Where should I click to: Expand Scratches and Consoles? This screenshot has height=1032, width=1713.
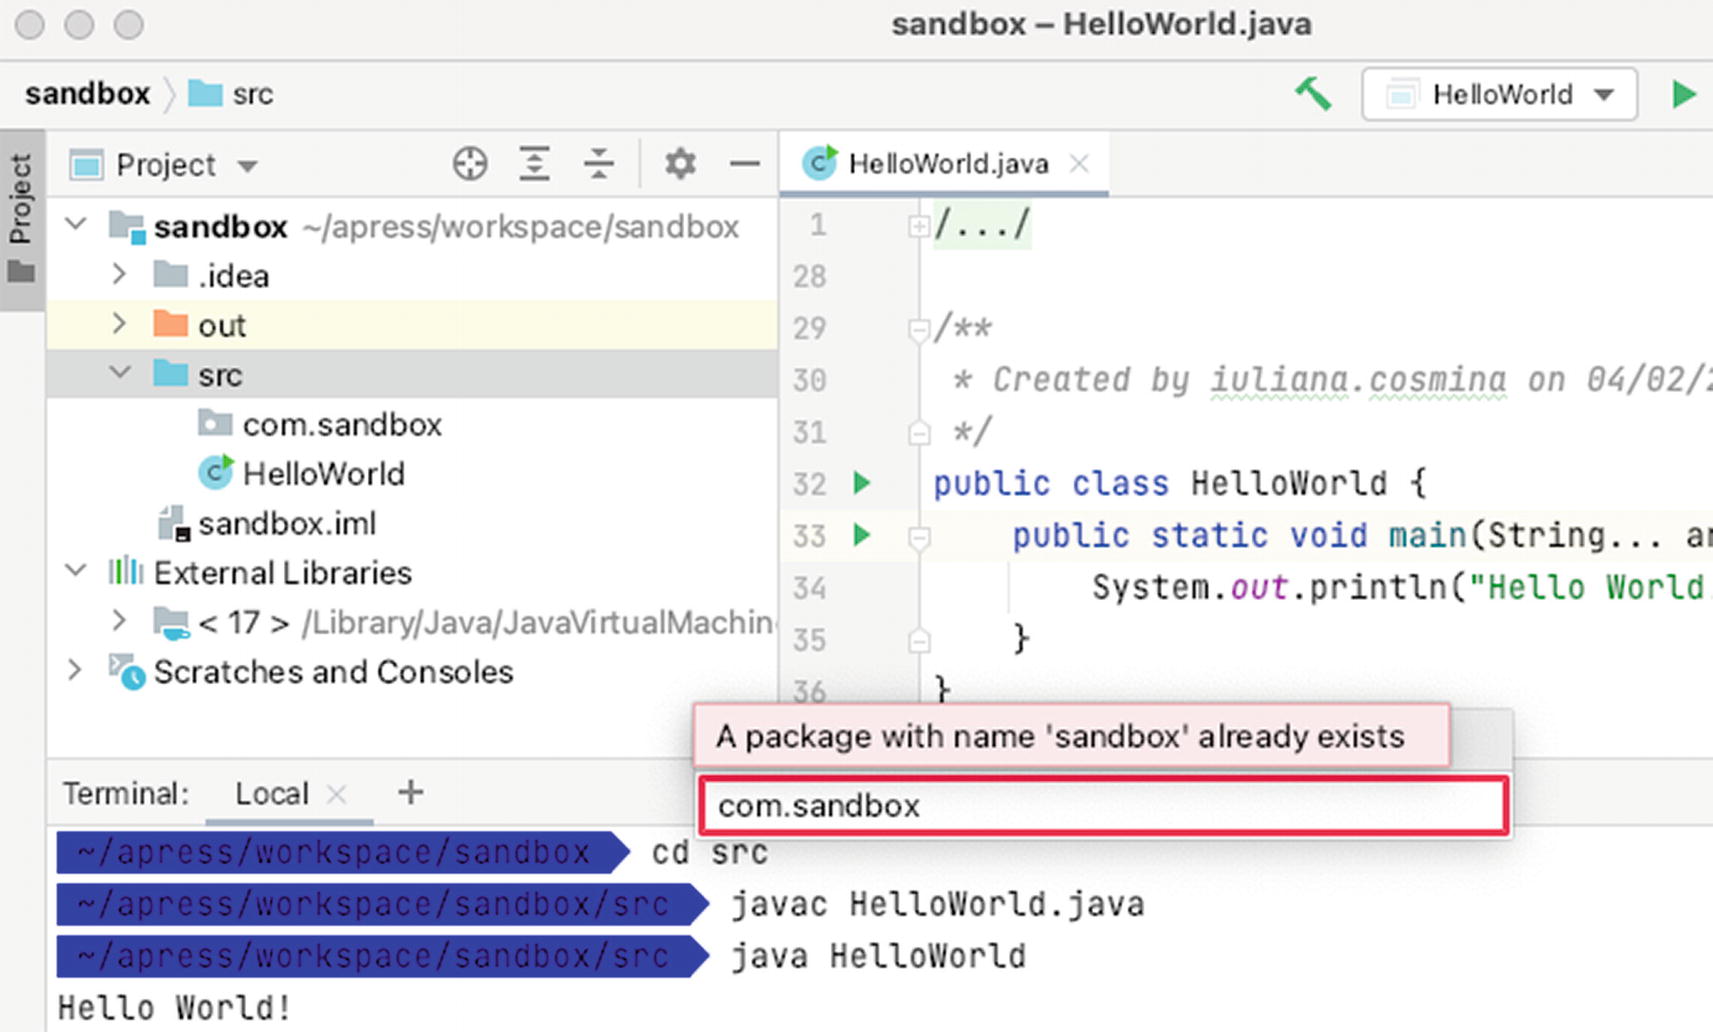click(75, 669)
